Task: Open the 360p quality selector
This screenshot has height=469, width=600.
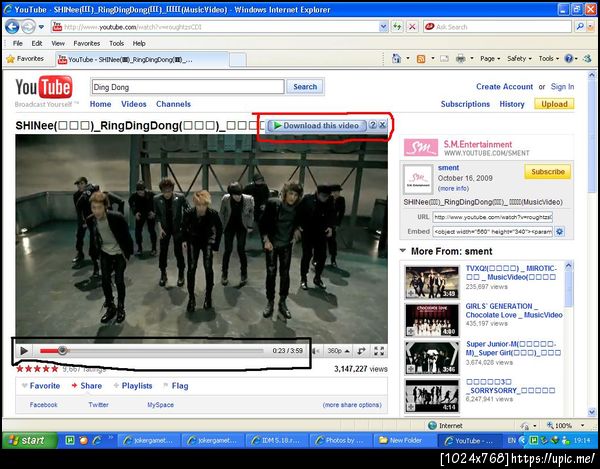Action: [x=338, y=351]
